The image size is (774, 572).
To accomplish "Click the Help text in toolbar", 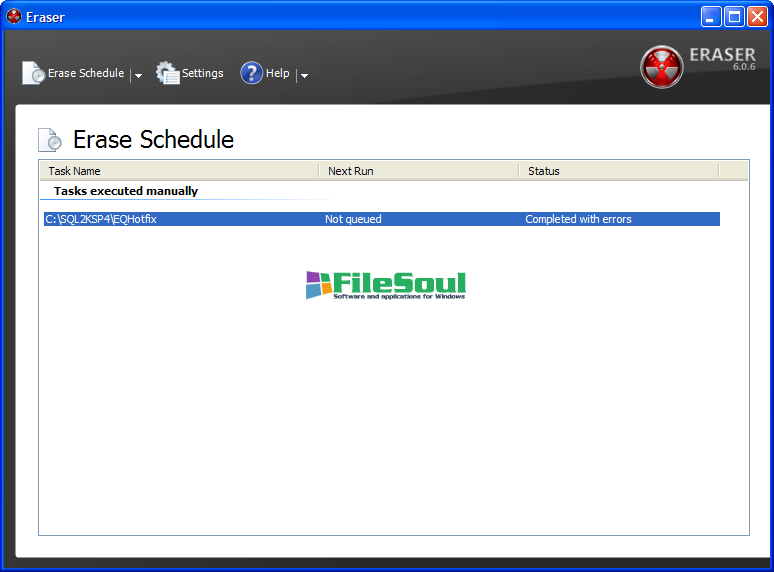I will [277, 73].
